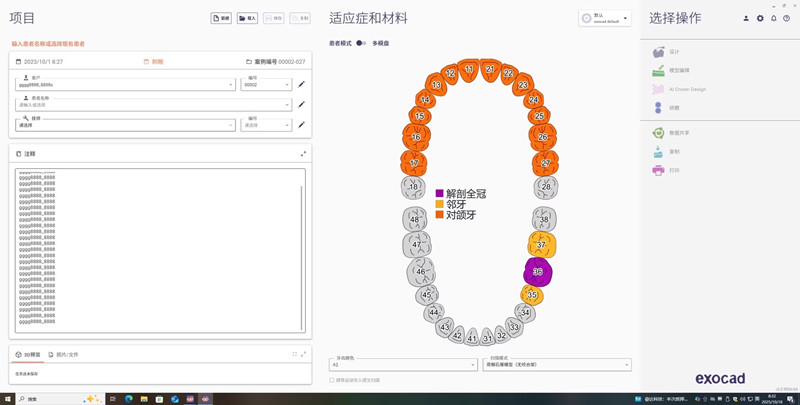Click the yellow adjacent tooth (邻牙) legend swatch
800x405 pixels.
[439, 204]
